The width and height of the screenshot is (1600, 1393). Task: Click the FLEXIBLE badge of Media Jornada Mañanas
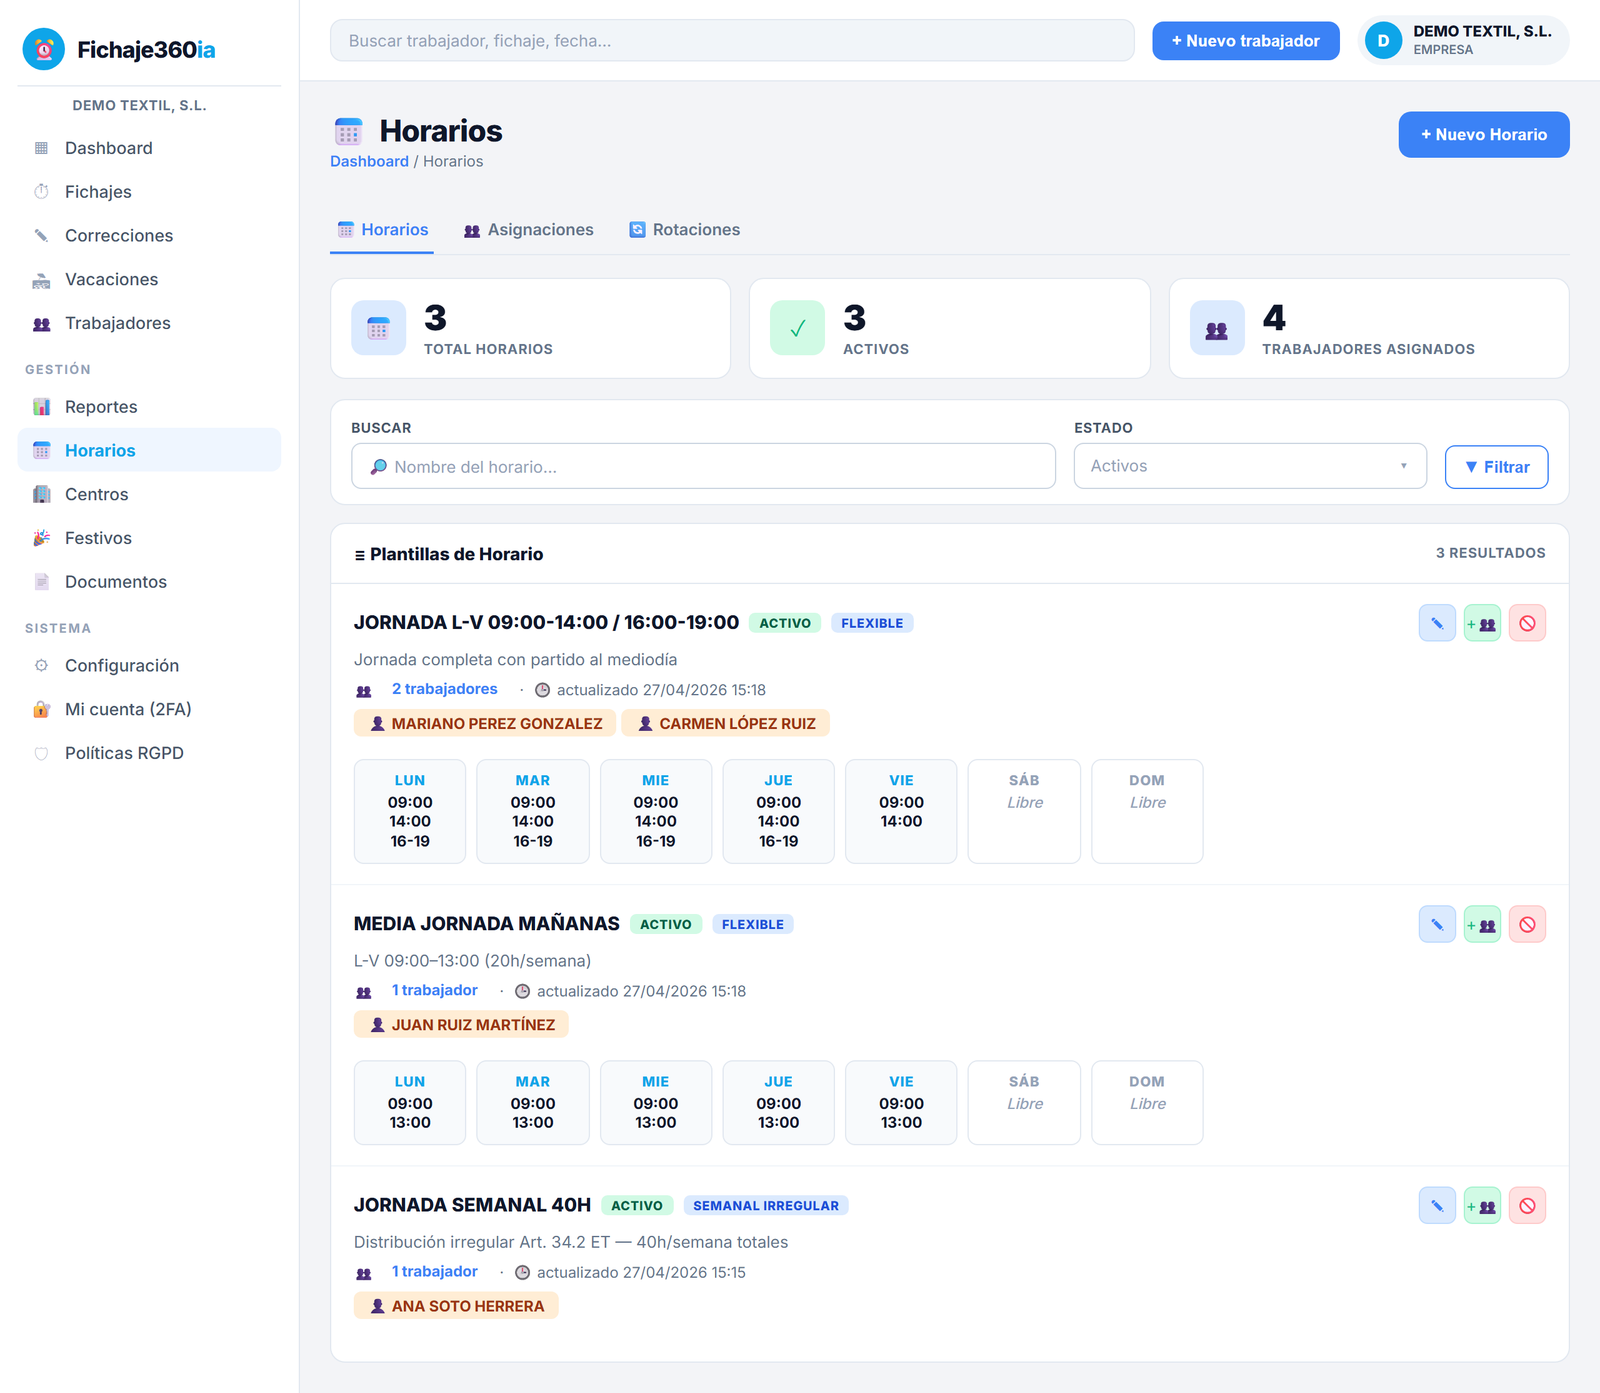[x=753, y=924]
